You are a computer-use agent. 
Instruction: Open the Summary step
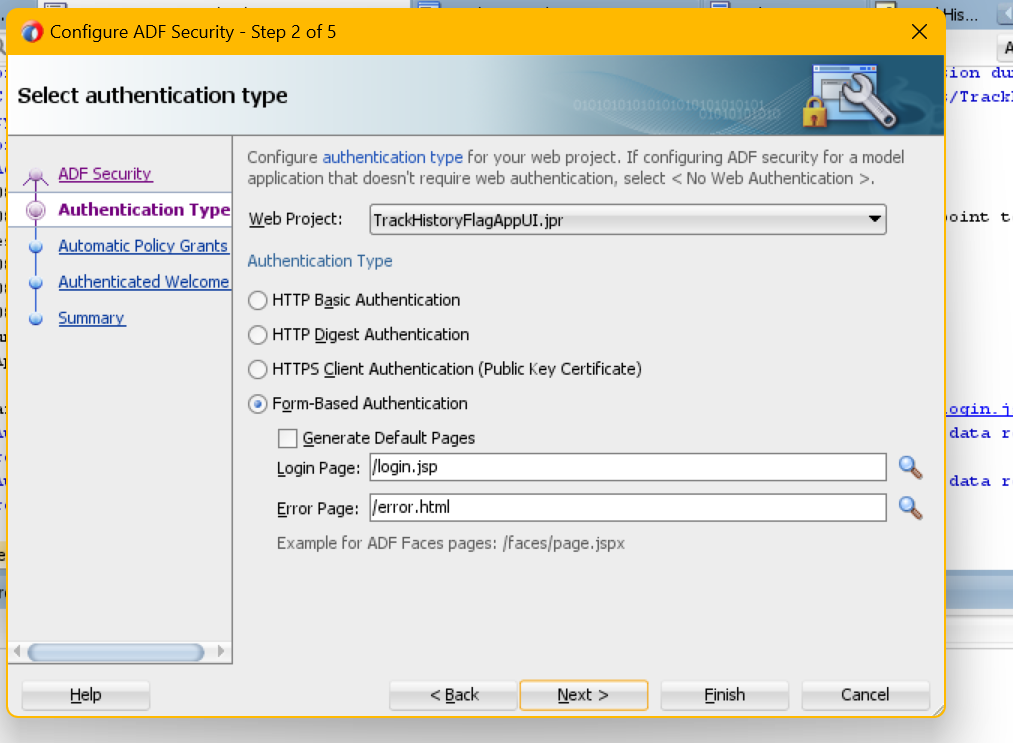92,318
